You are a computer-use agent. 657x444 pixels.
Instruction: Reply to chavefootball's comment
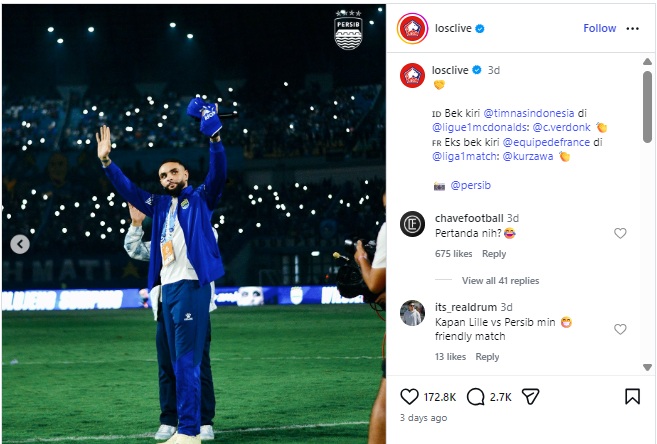point(494,254)
